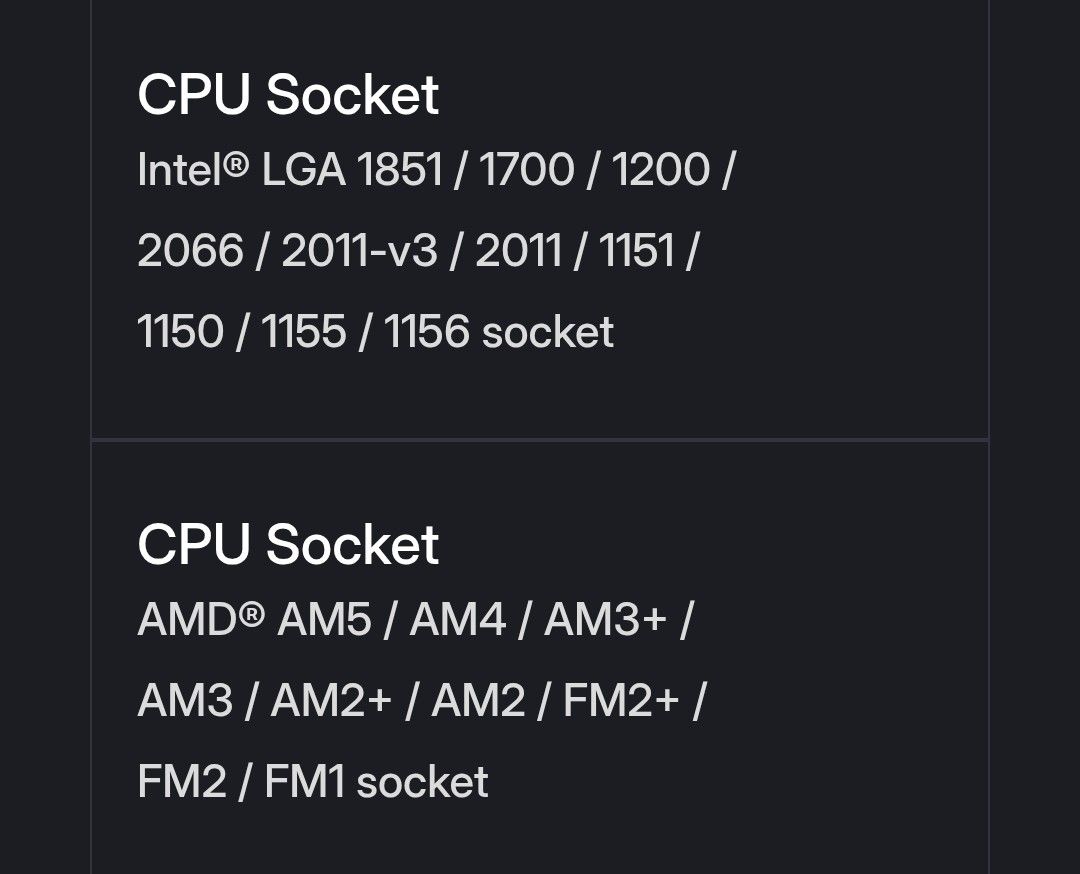1080x874 pixels.
Task: Click the CPU Socket heading above AMD
Action: pos(288,544)
